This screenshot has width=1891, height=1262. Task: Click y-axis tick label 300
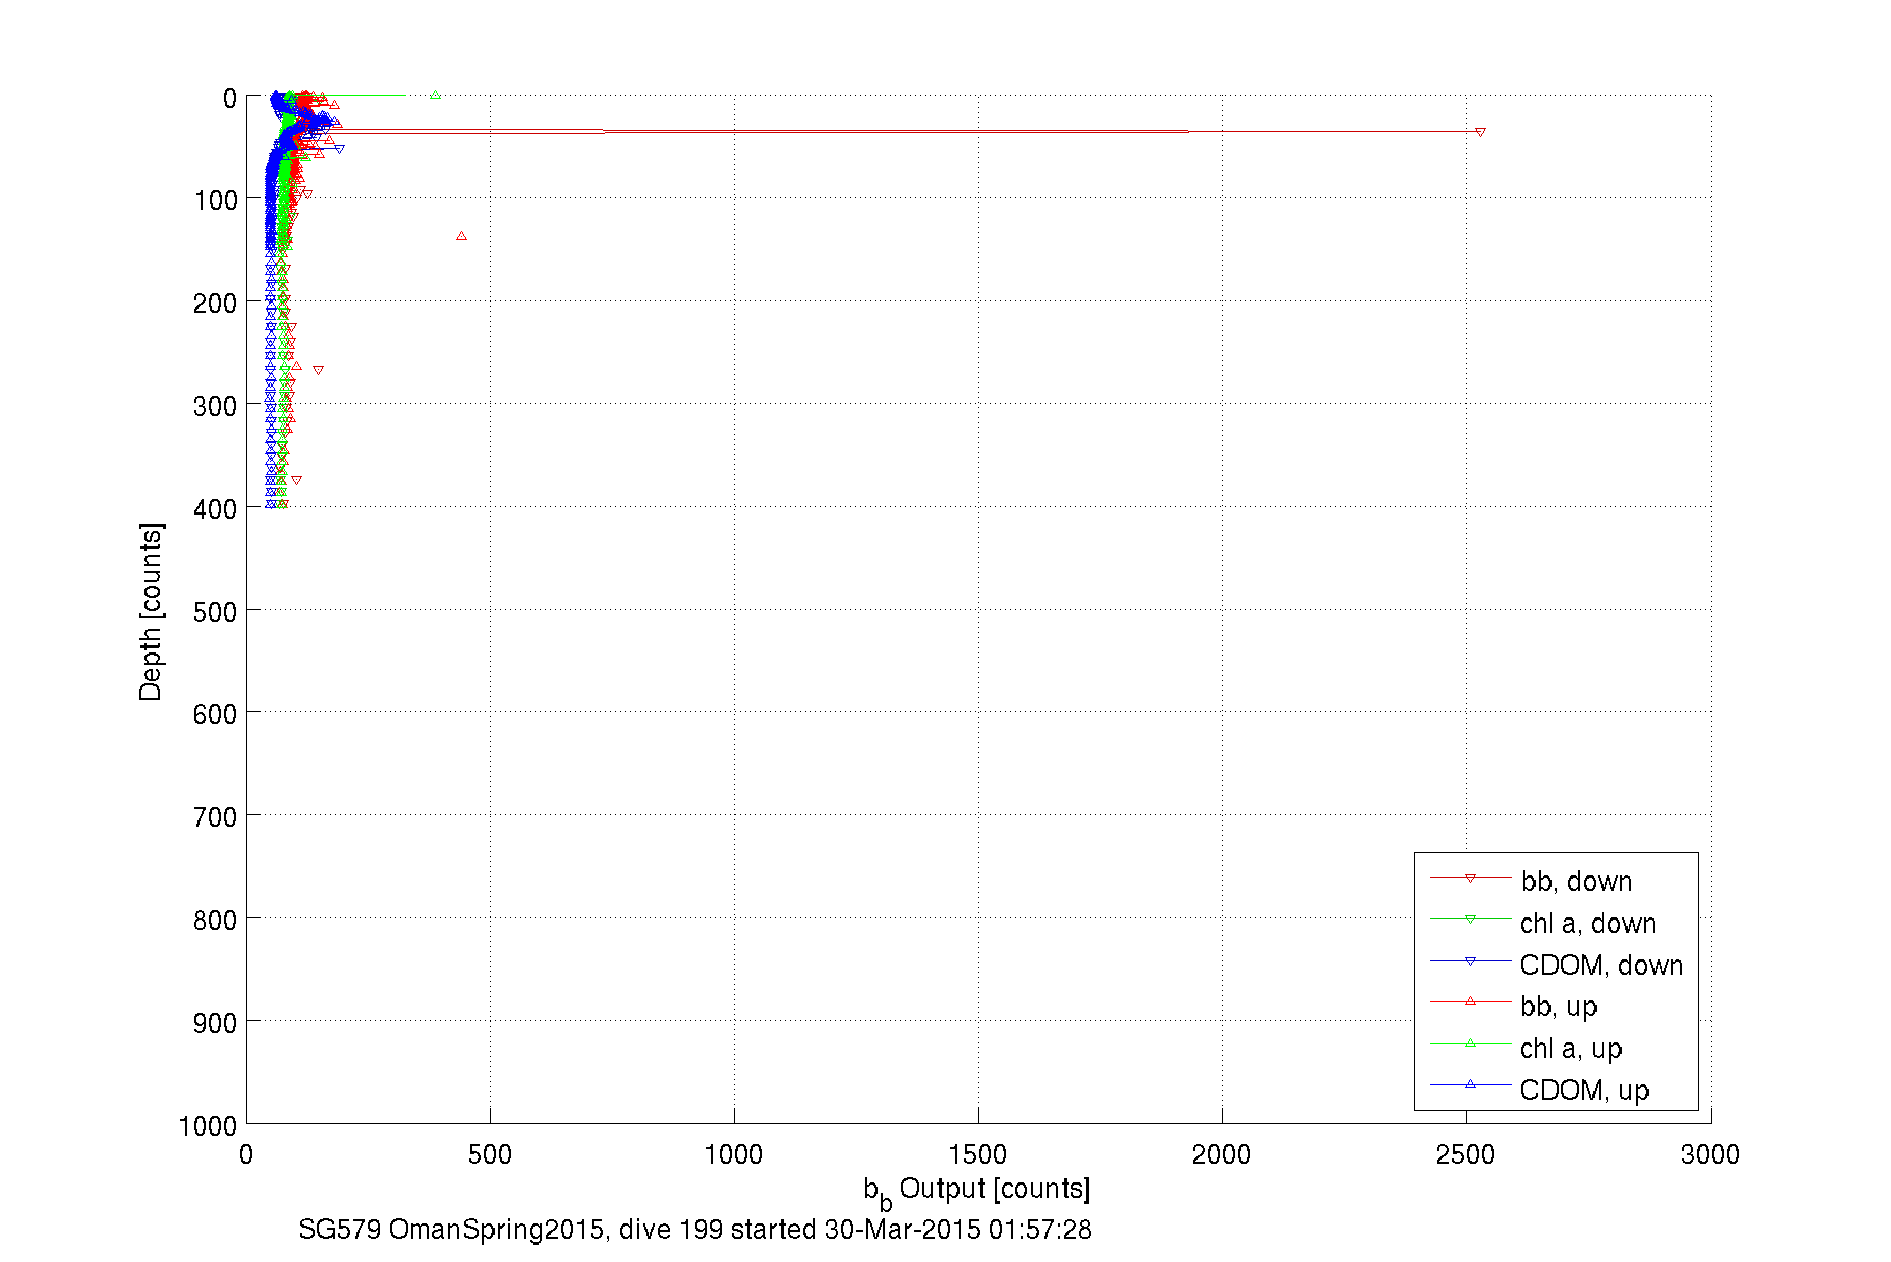coord(216,406)
